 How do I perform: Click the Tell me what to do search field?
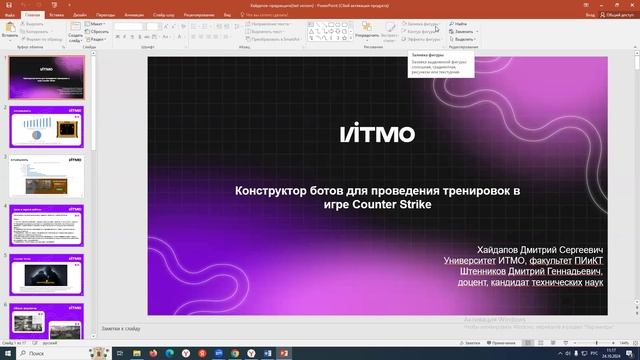click(x=264, y=15)
